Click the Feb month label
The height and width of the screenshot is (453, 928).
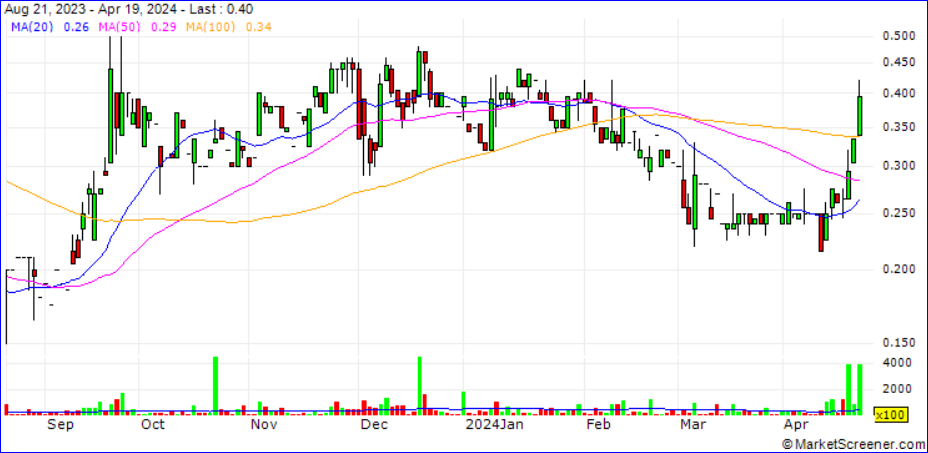point(598,425)
